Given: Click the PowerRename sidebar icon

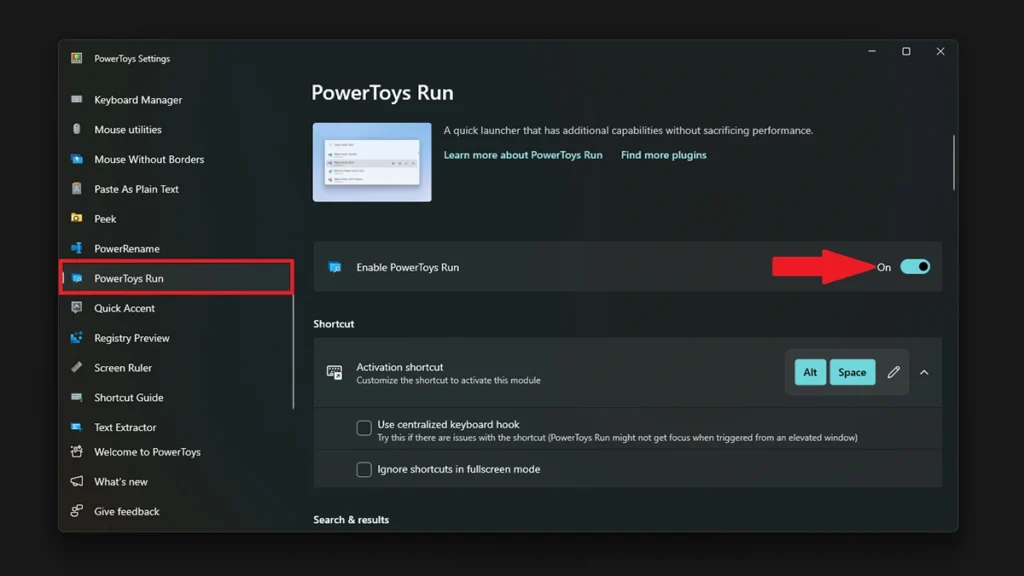Looking at the screenshot, I should 76,248.
